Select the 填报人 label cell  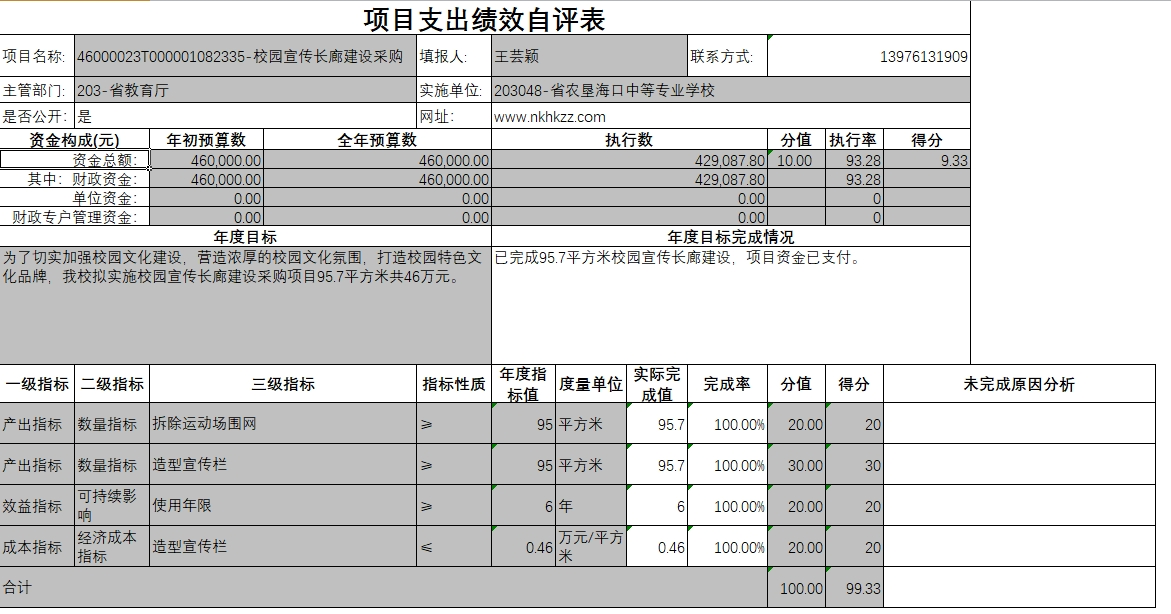454,56
